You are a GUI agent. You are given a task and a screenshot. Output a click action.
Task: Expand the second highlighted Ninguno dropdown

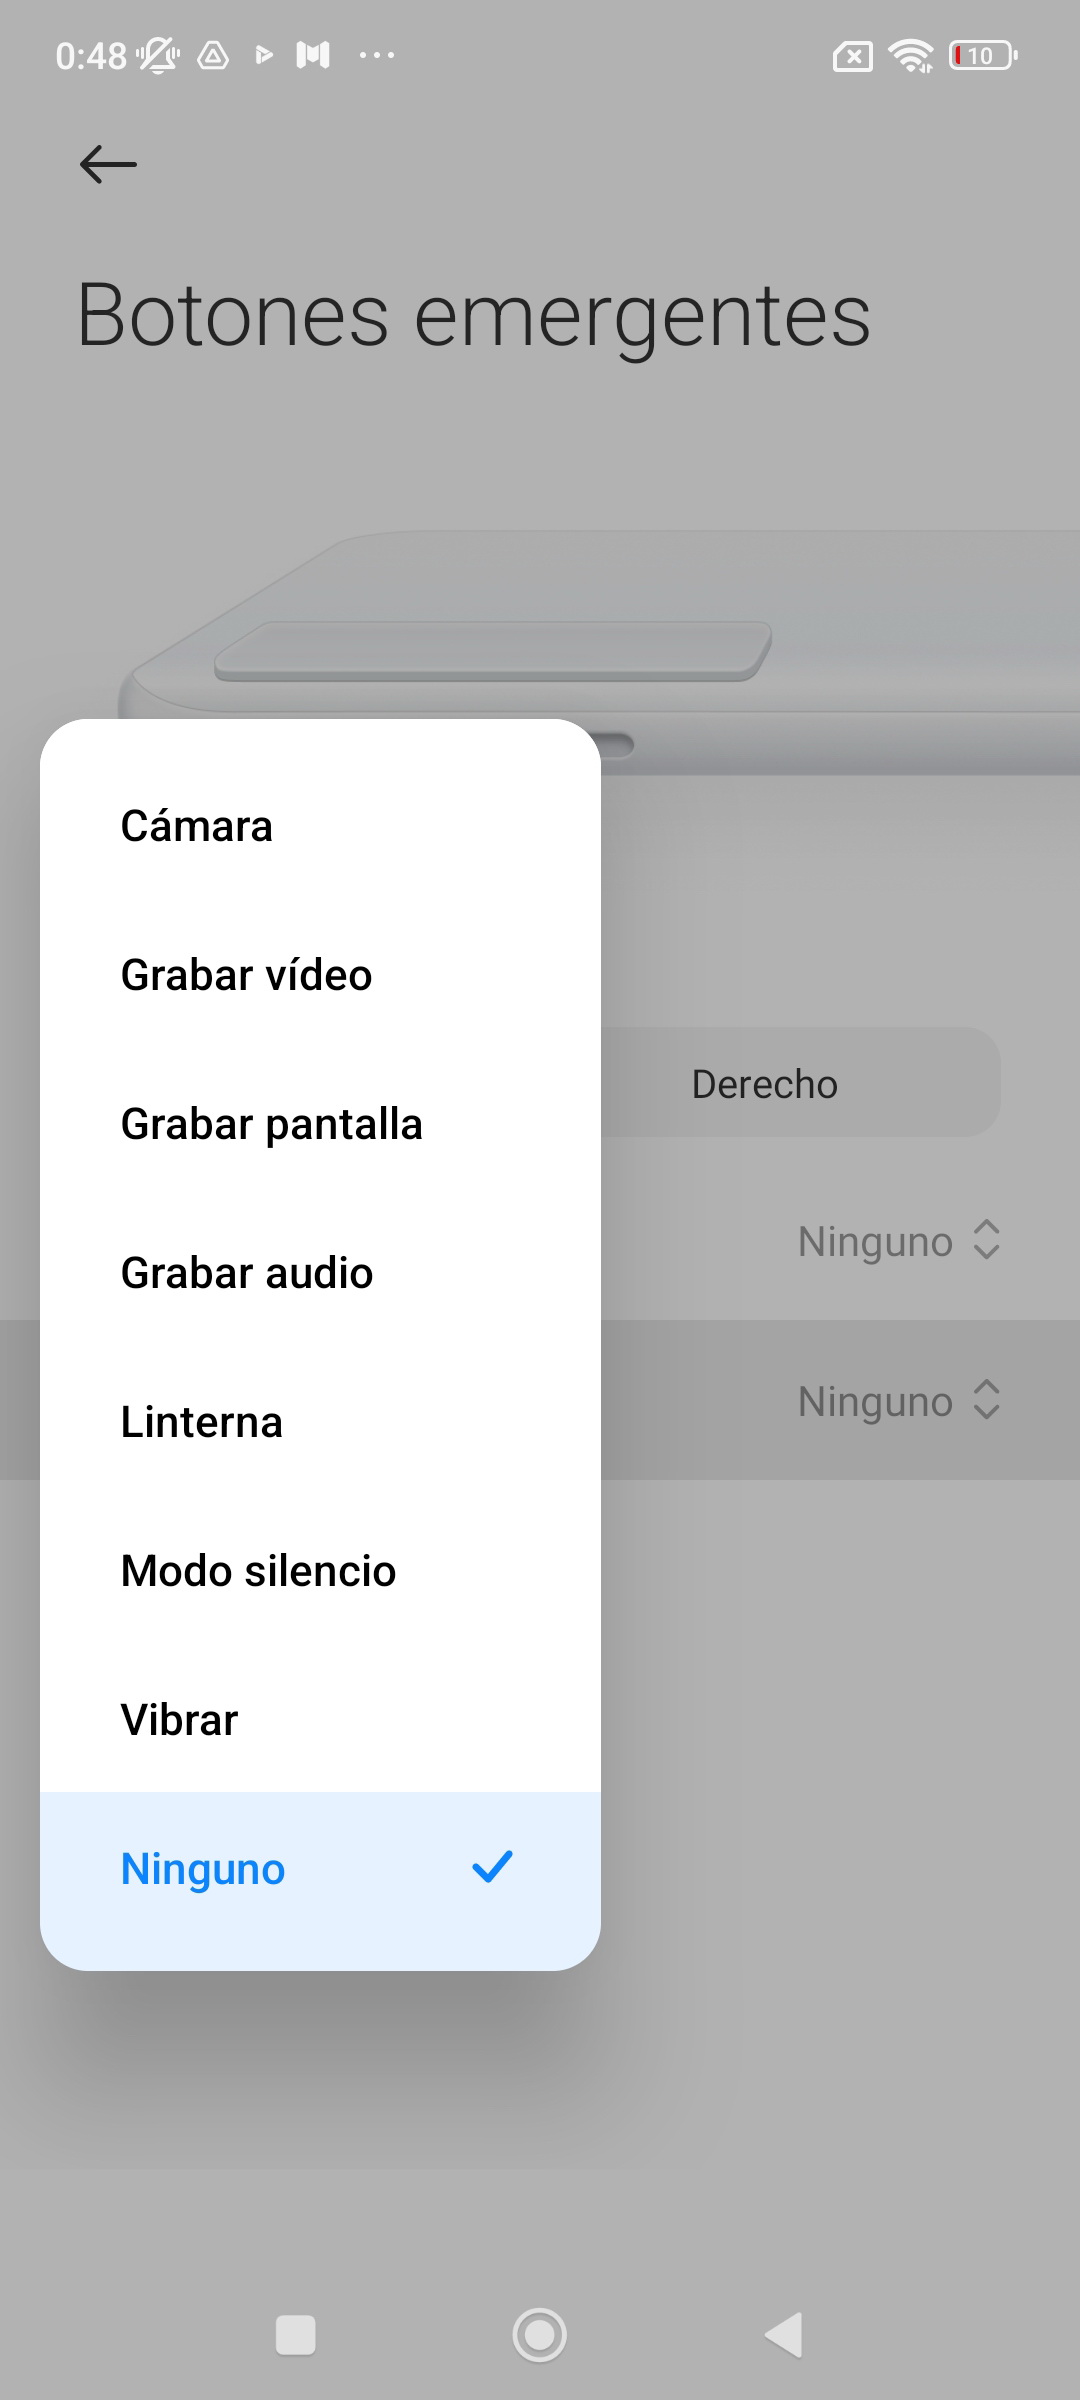pos(899,1401)
